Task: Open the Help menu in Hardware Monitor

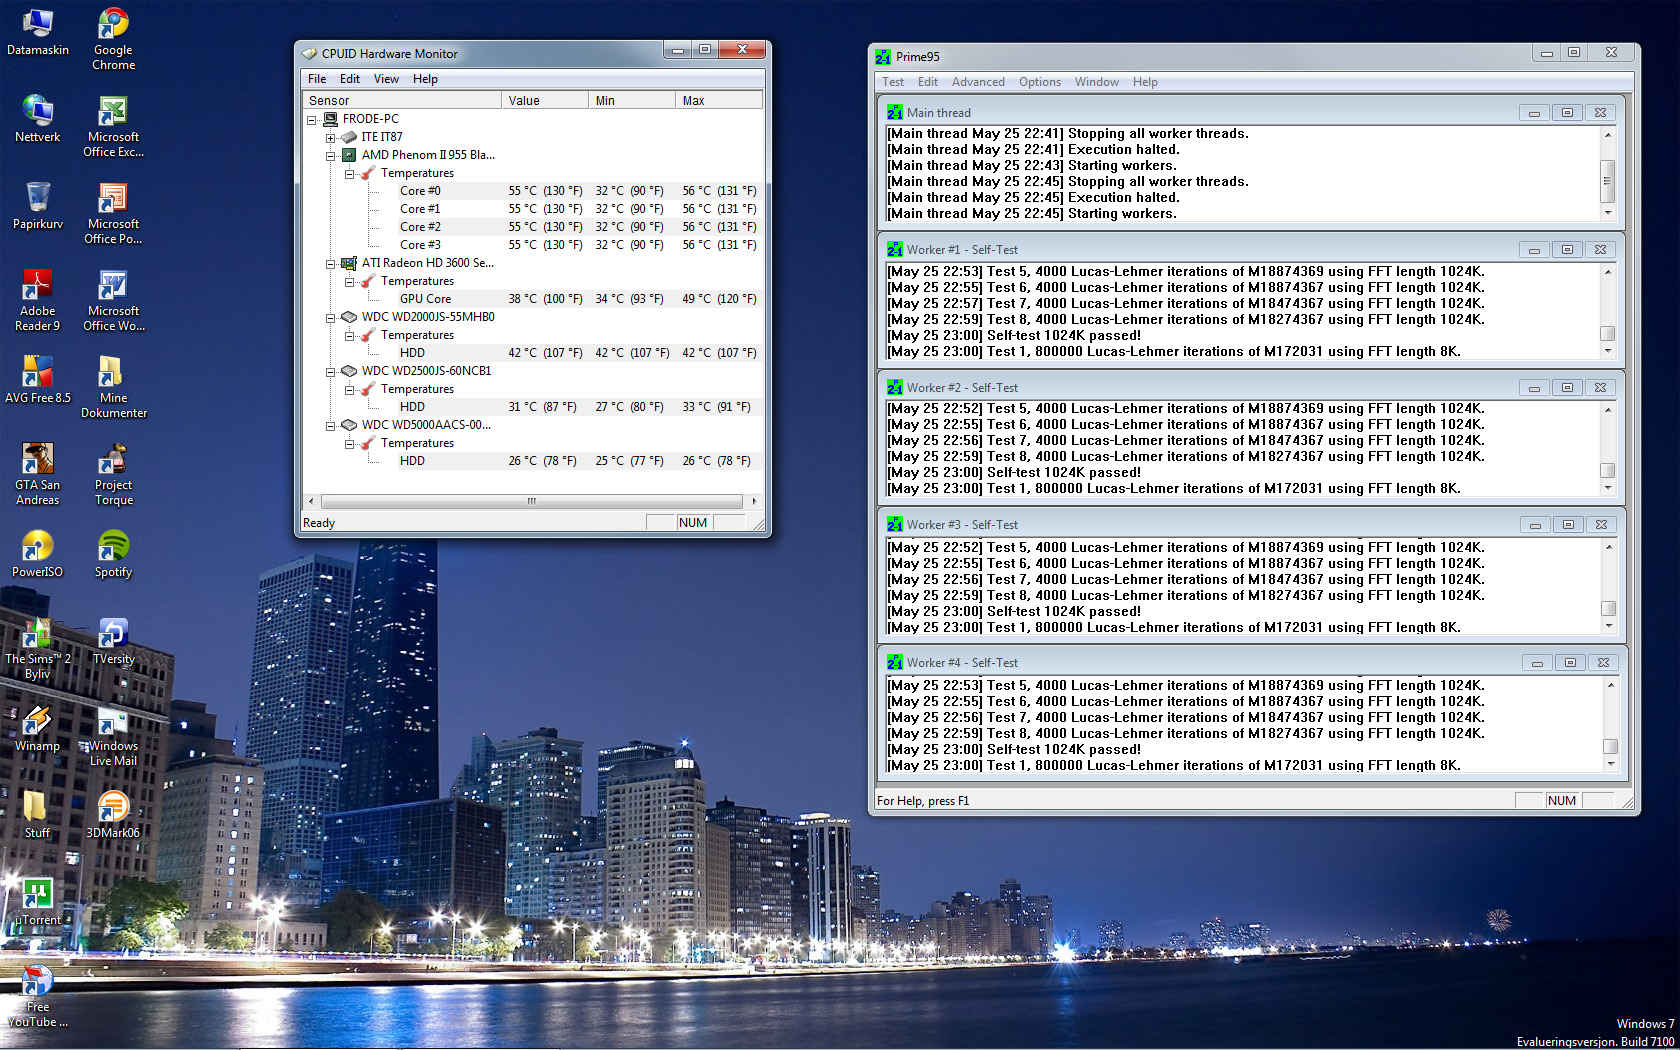Action: point(425,79)
